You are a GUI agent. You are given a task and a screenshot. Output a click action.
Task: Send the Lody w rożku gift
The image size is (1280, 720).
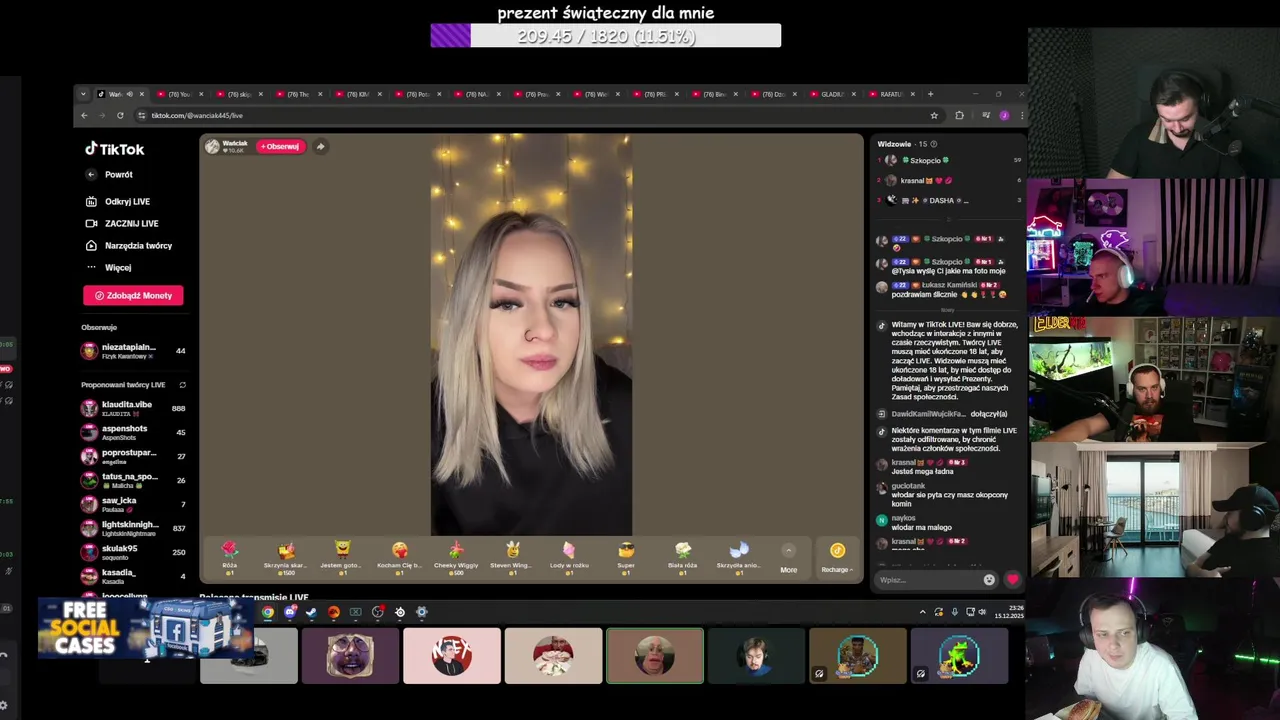tap(569, 557)
